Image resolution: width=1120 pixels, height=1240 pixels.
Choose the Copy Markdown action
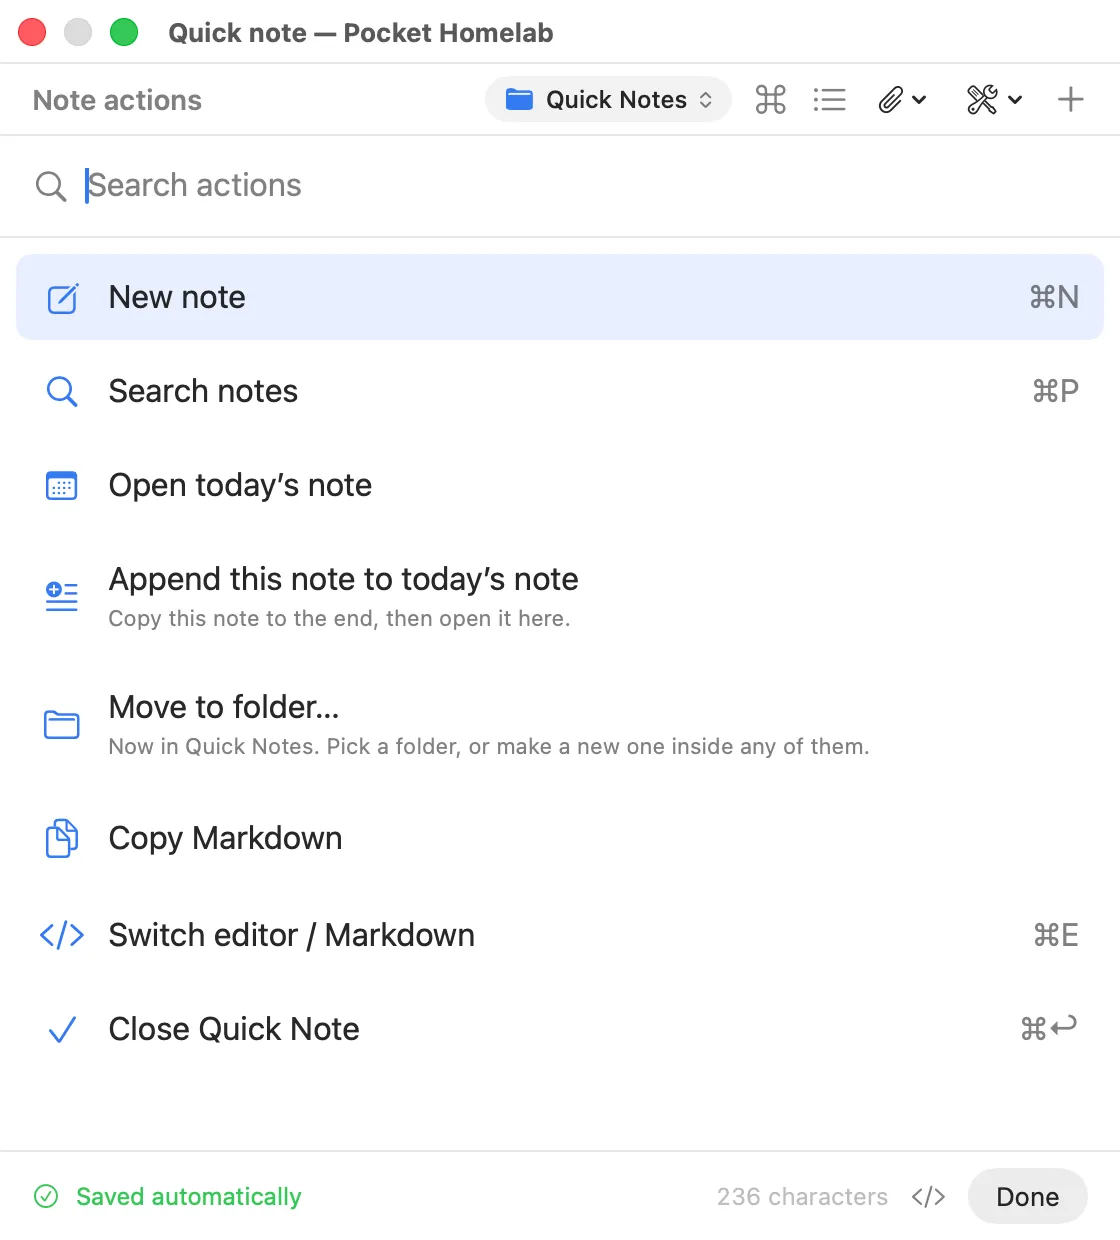(x=560, y=838)
